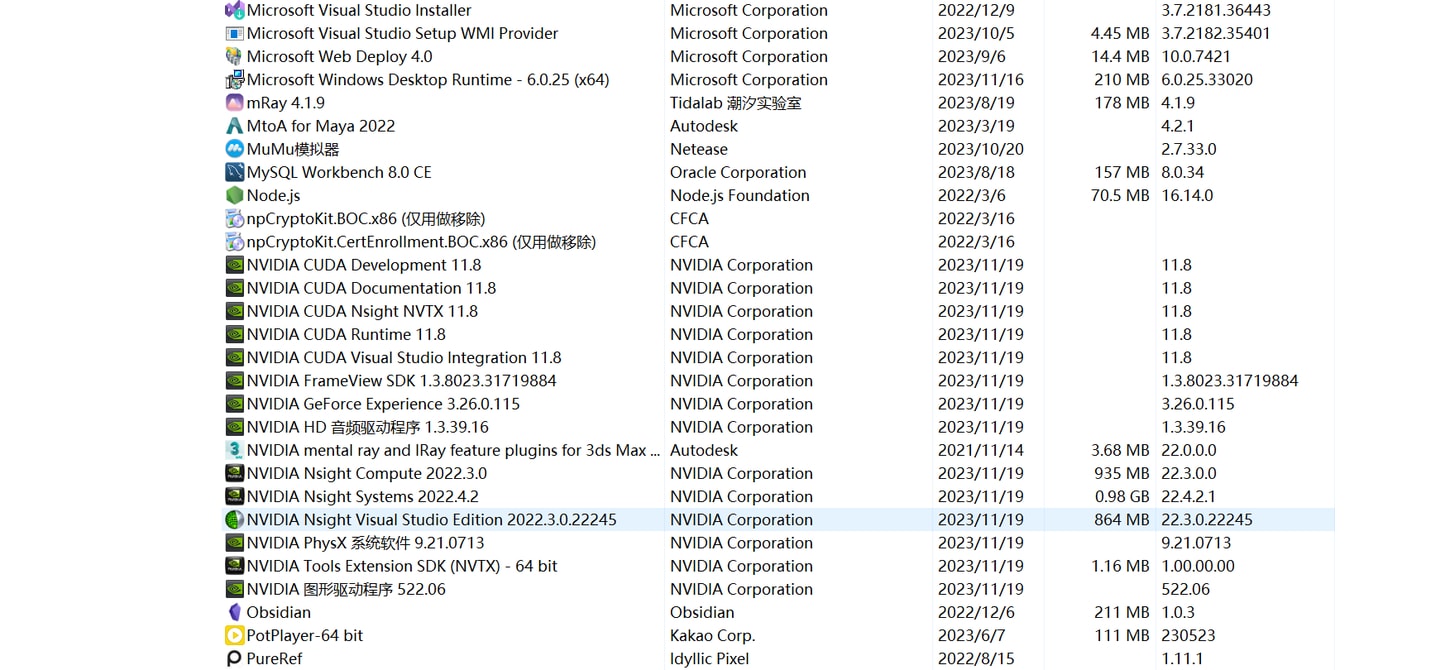This screenshot has height=670, width=1440.
Task: Select the MuMu模拟器 app icon
Action: 234,149
